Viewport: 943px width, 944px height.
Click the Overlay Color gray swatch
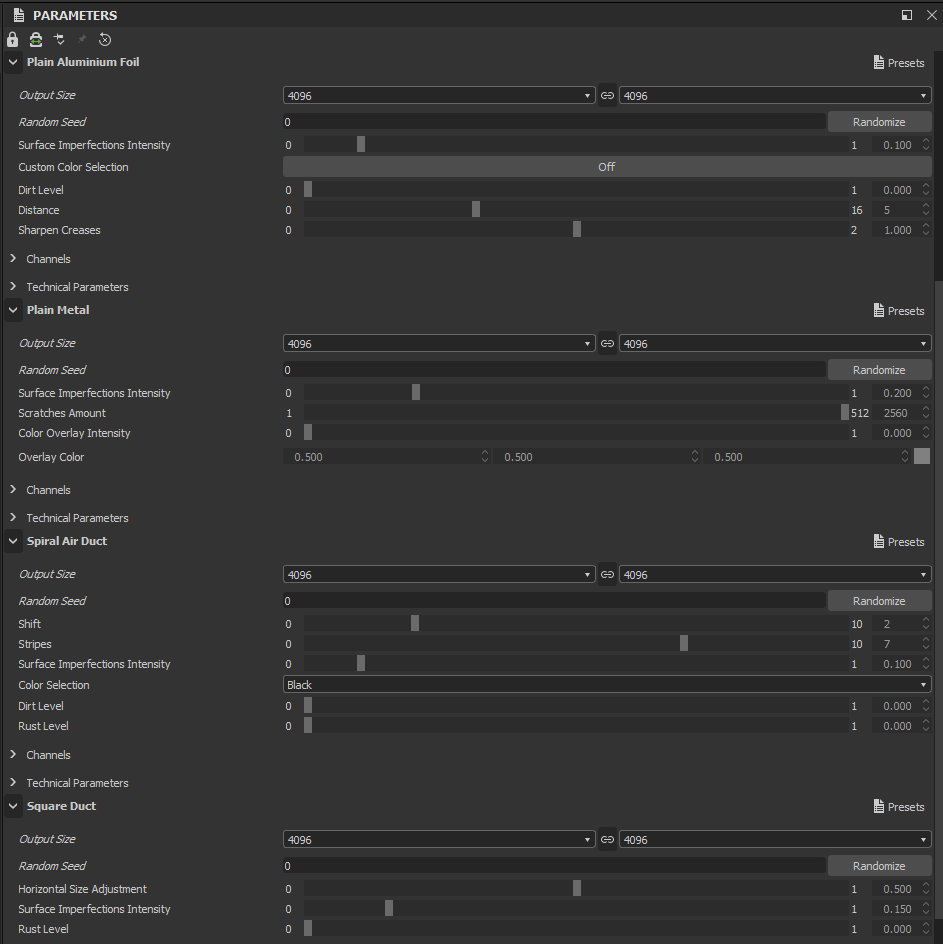click(x=922, y=456)
